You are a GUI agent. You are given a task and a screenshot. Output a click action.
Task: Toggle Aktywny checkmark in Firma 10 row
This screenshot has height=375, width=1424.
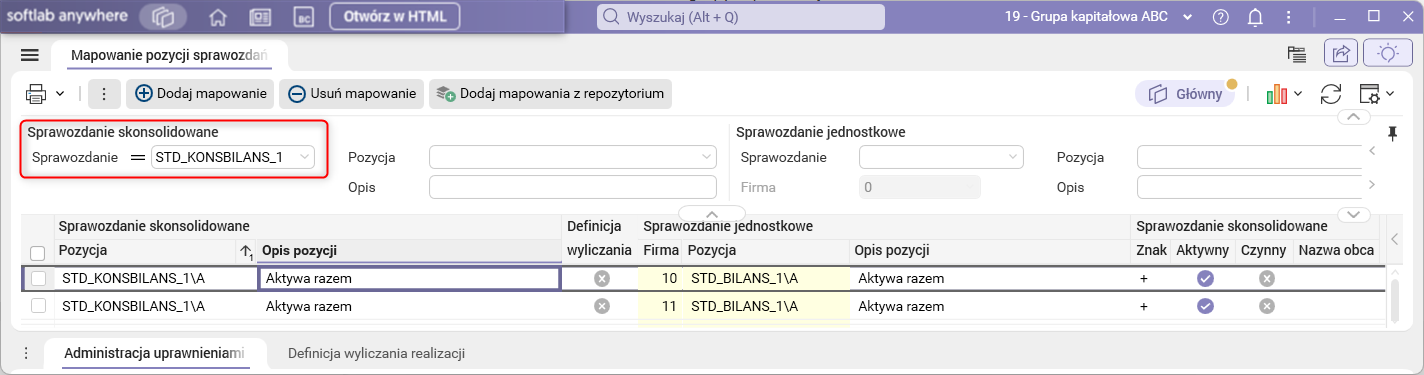tap(1205, 279)
